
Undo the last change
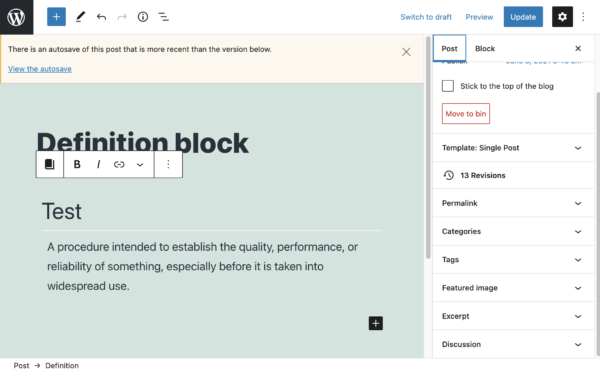[101, 17]
